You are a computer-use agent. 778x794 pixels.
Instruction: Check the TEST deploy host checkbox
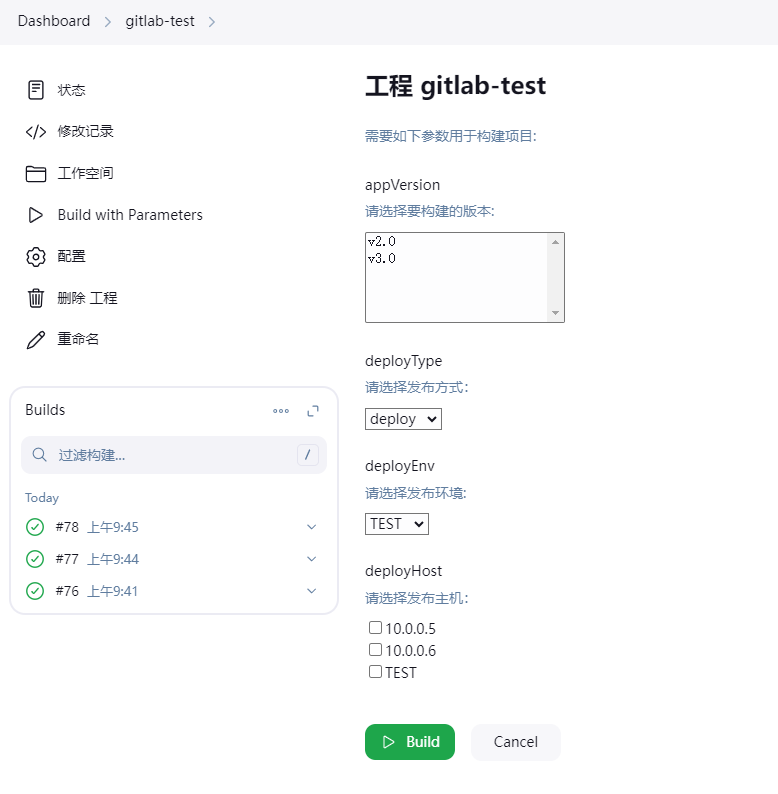[375, 672]
